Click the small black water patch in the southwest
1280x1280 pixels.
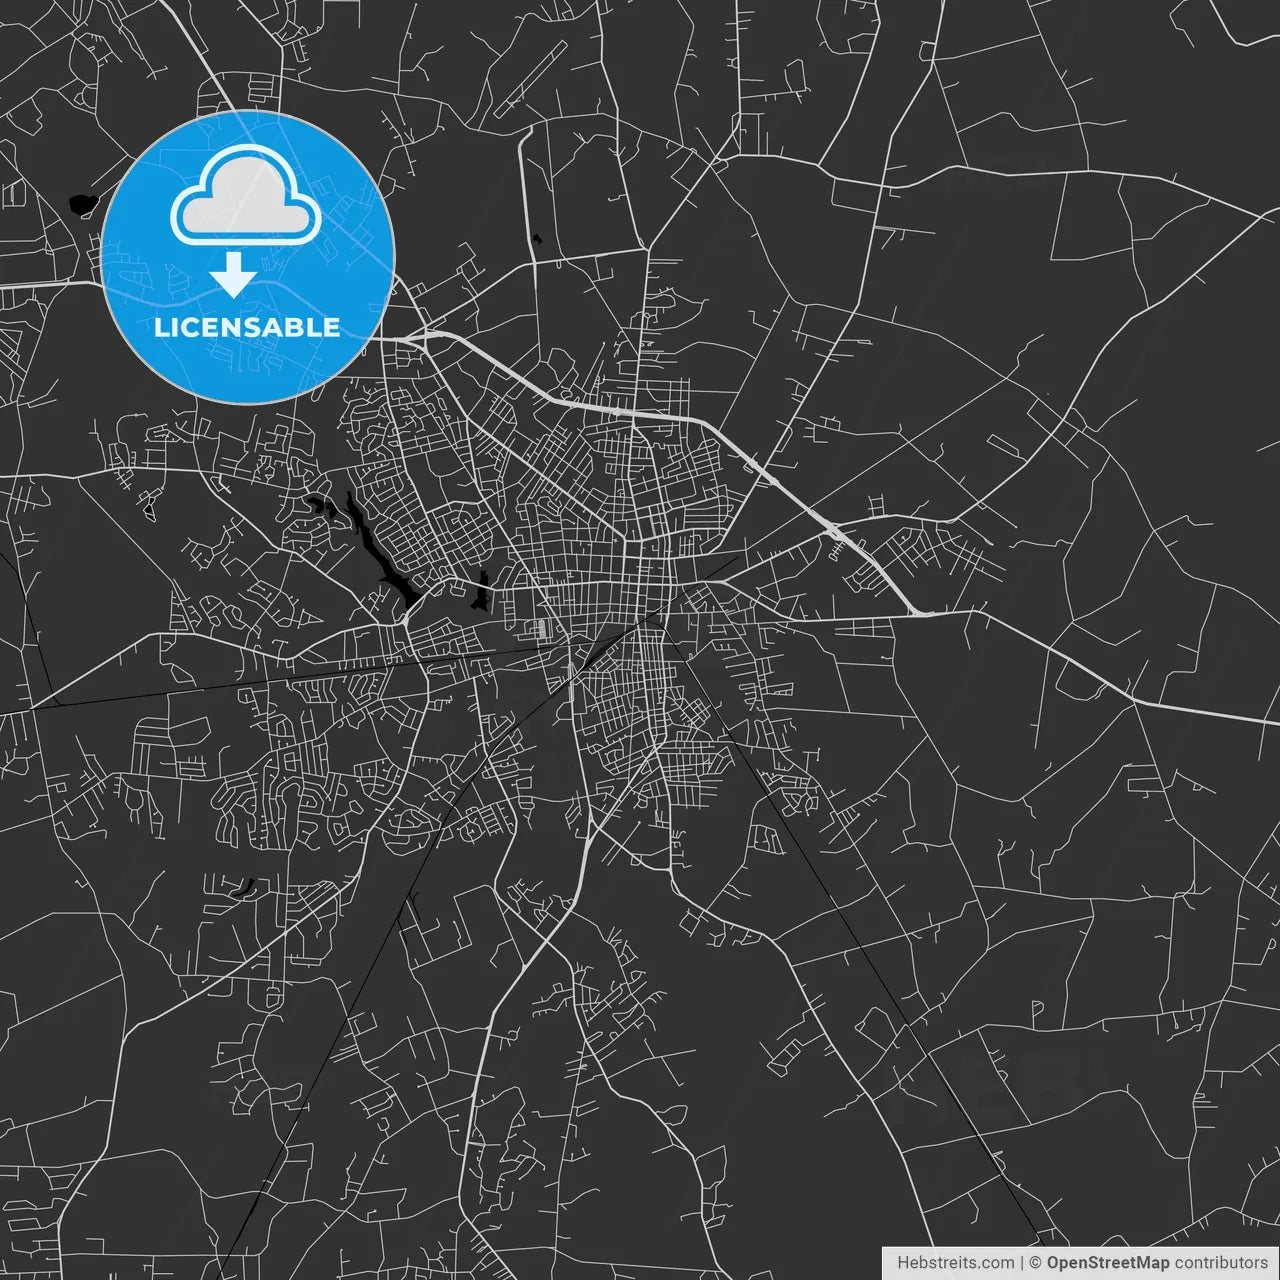pos(243,886)
